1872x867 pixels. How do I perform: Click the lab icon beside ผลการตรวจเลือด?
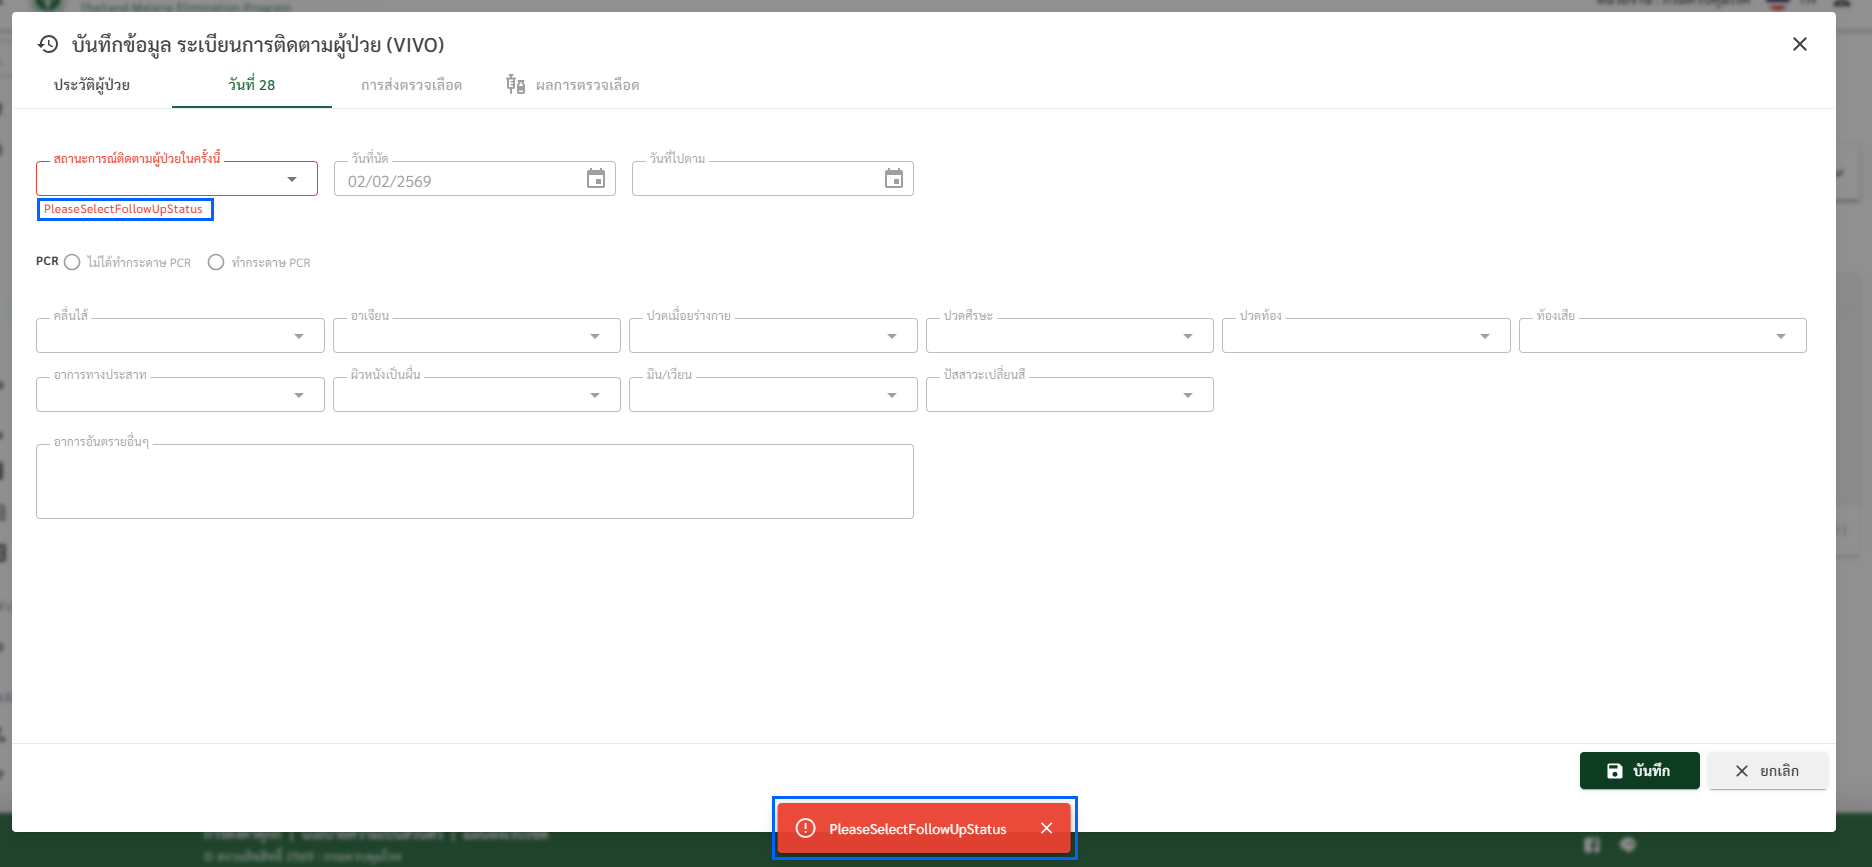(x=515, y=85)
